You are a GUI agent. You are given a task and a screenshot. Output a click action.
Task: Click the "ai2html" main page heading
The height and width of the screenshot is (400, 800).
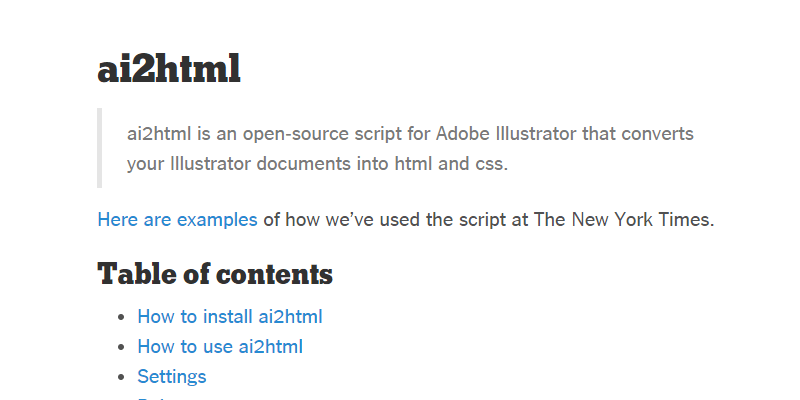click(169, 69)
